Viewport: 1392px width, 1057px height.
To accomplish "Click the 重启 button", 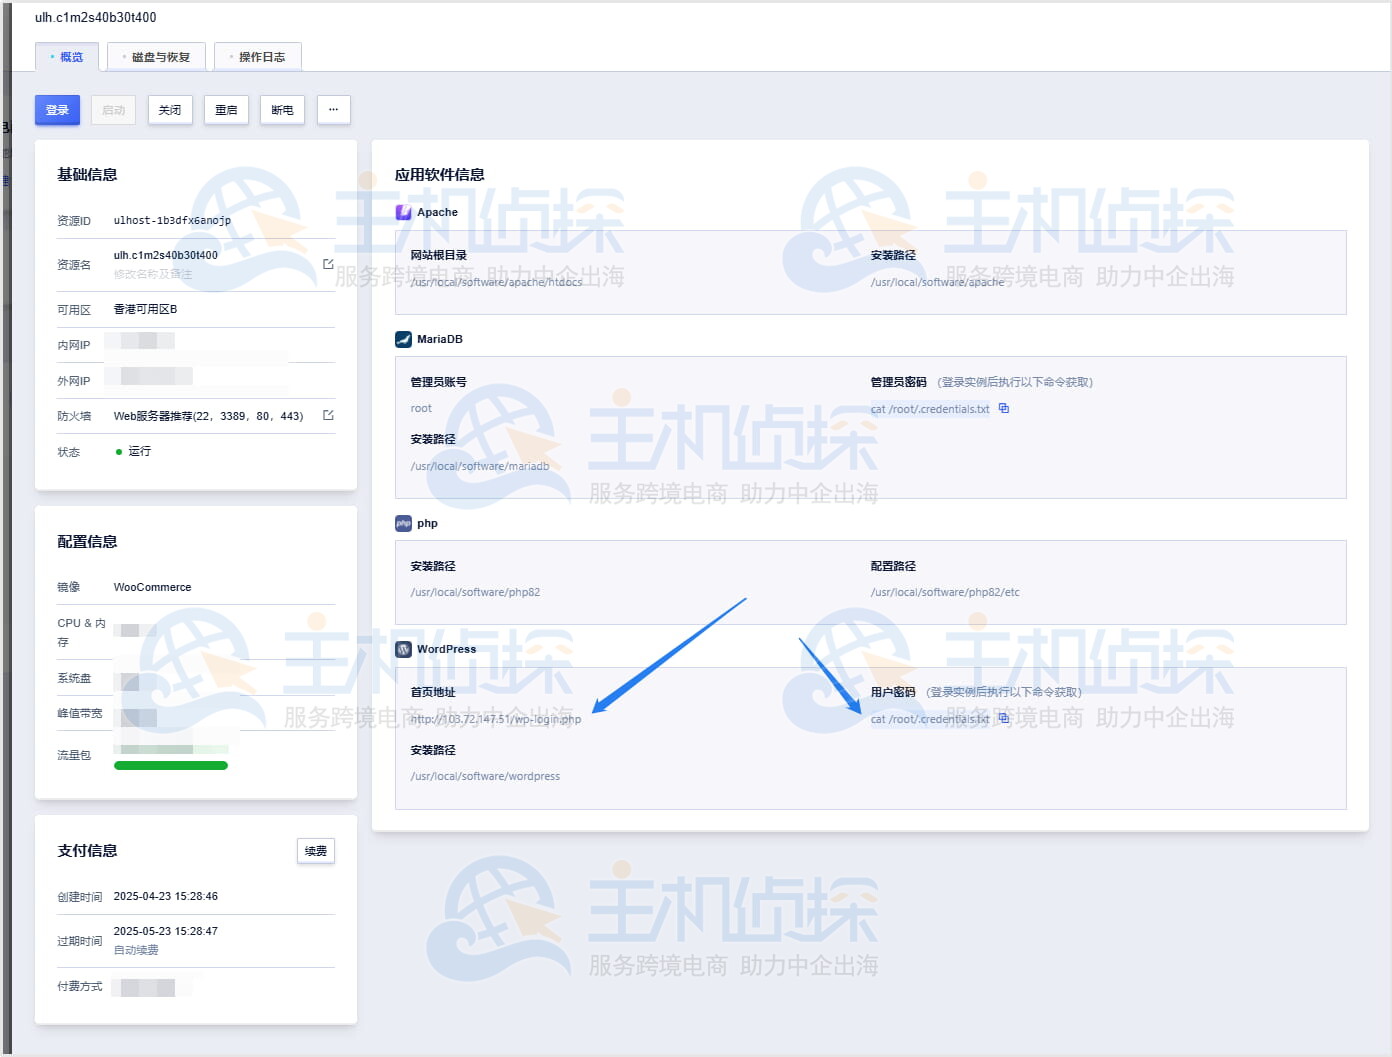I will point(226,110).
